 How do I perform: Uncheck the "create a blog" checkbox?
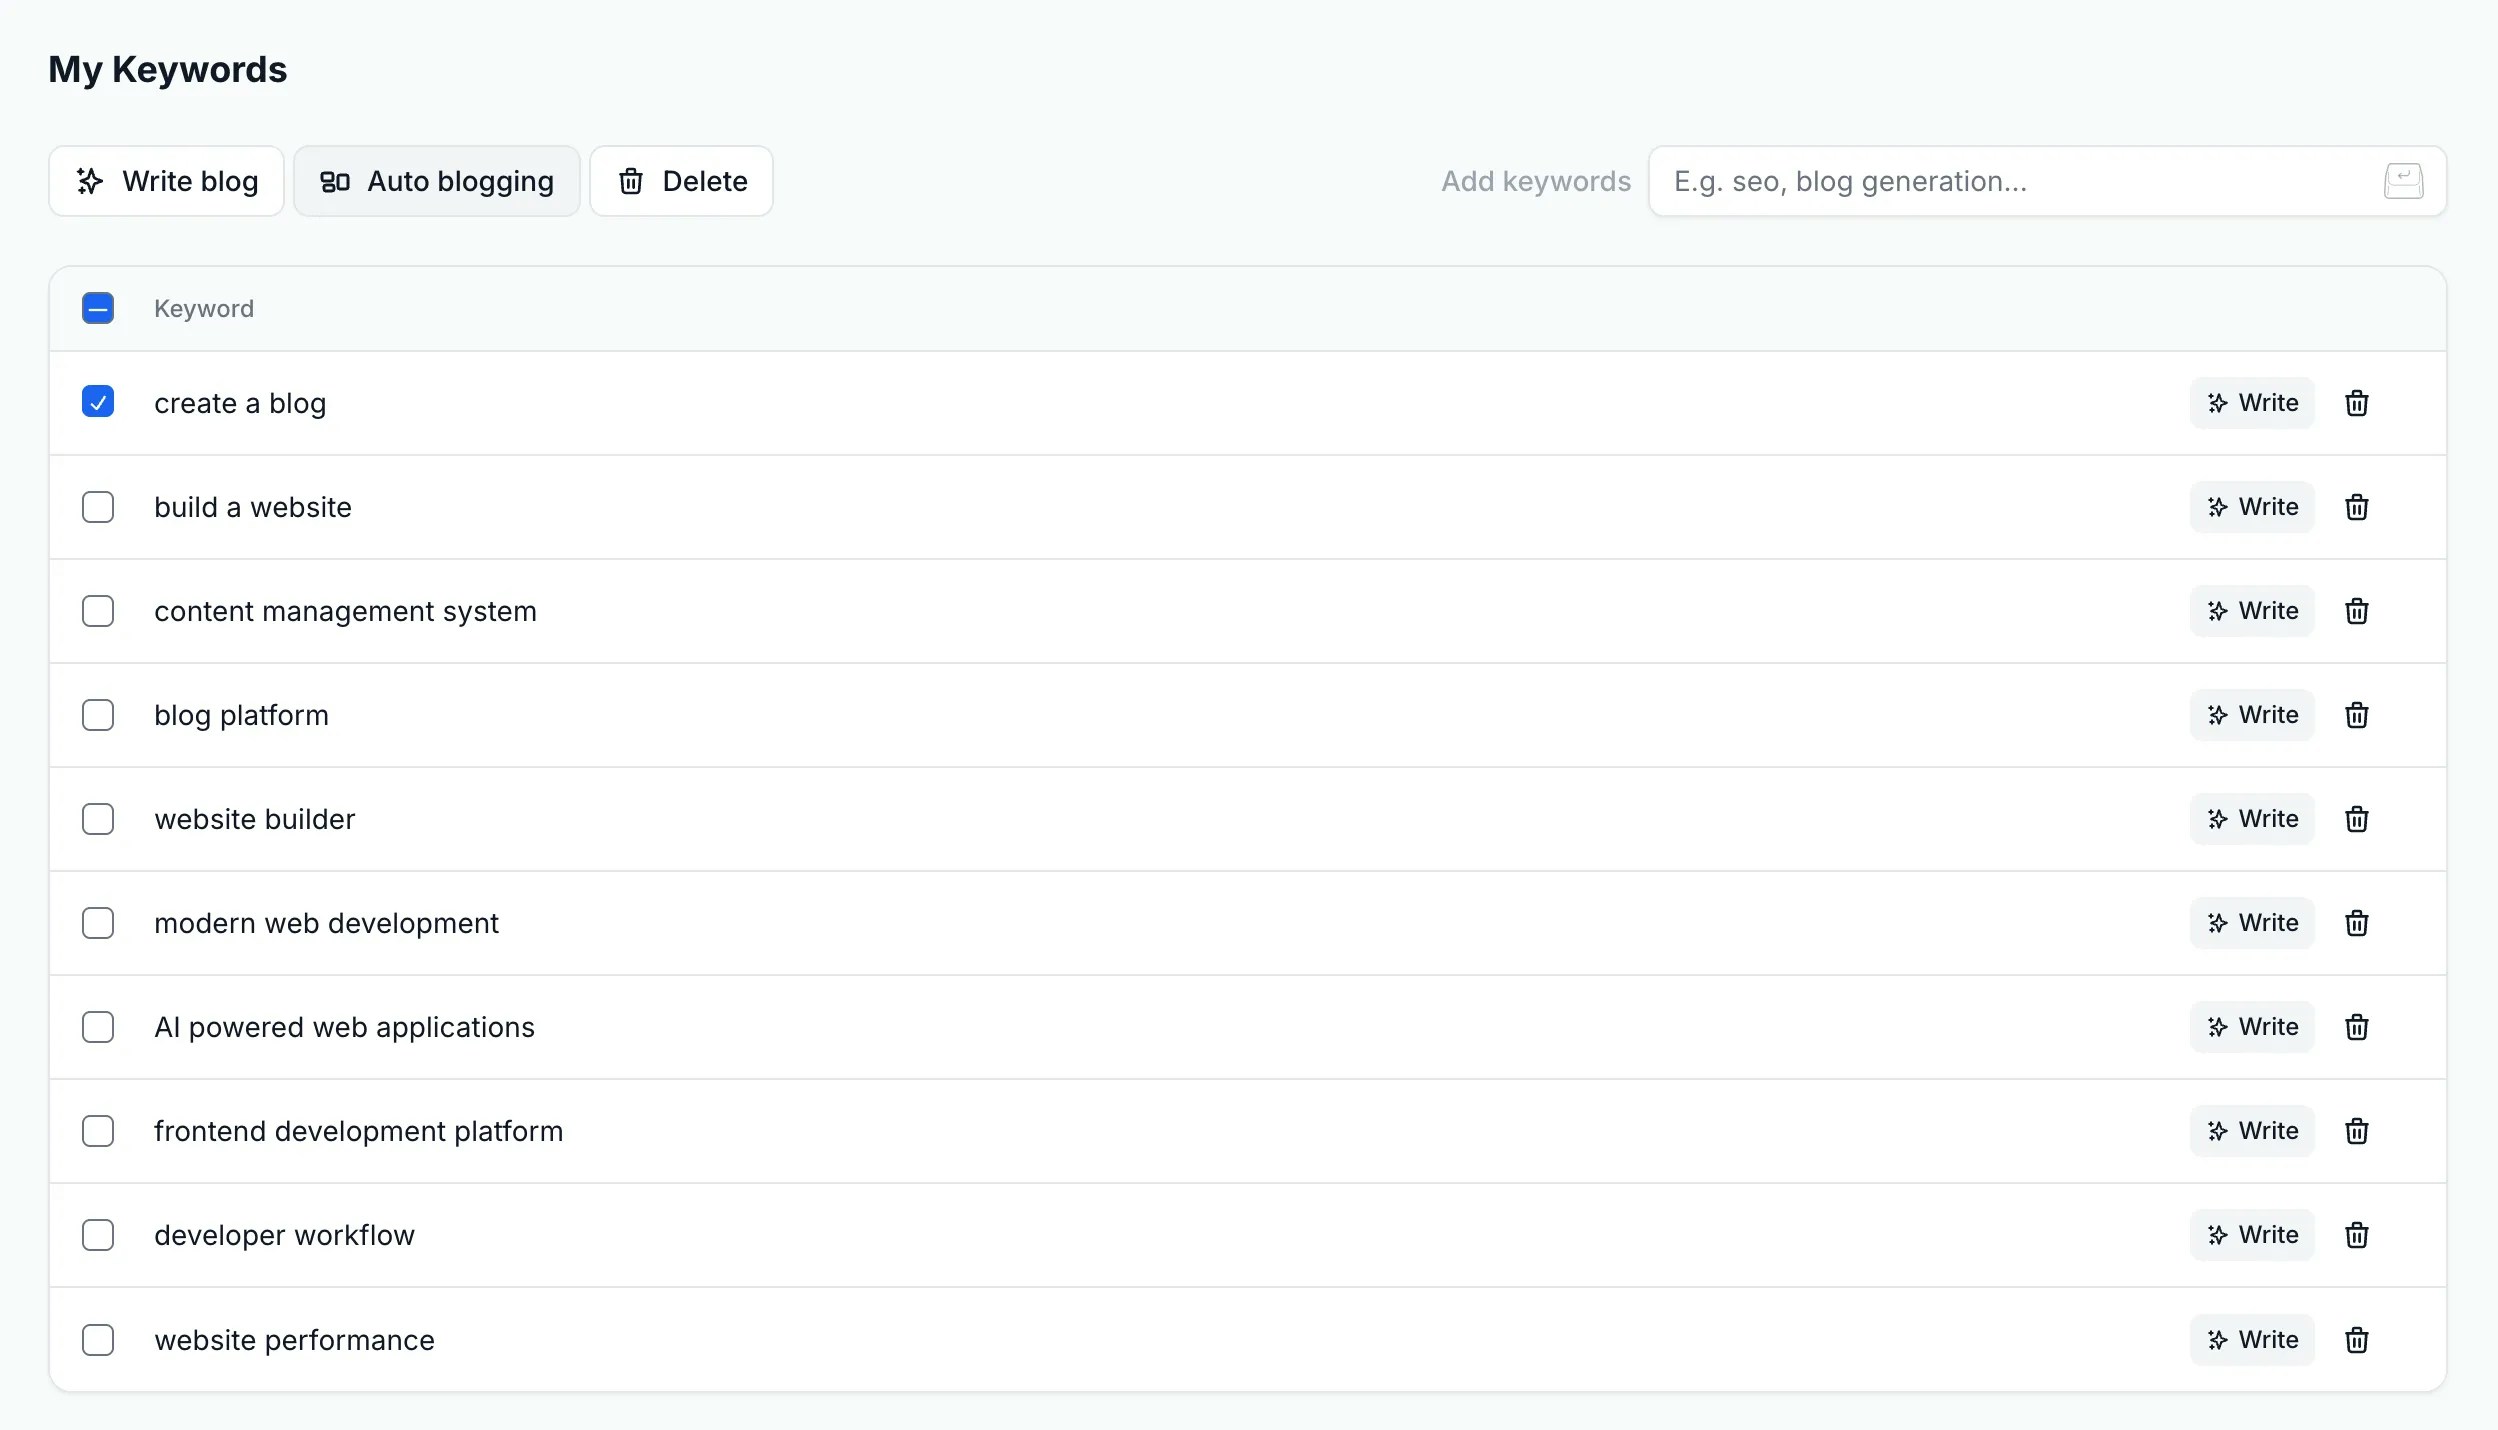coord(98,402)
